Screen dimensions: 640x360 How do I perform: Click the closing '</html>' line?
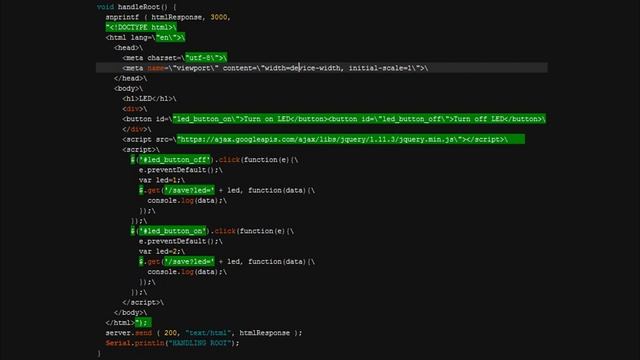pyautogui.click(x=129, y=323)
